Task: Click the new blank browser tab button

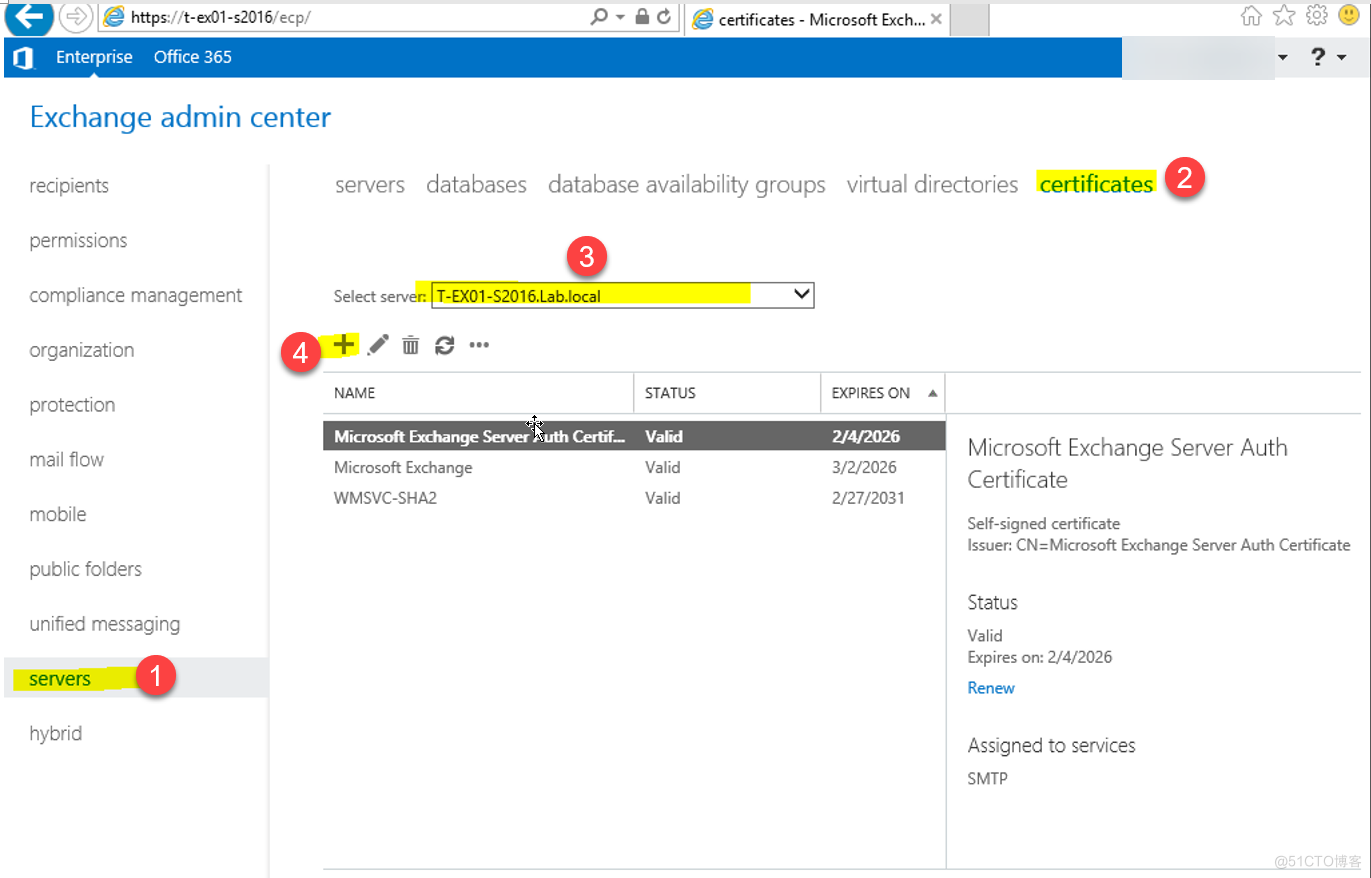Action: [x=969, y=19]
